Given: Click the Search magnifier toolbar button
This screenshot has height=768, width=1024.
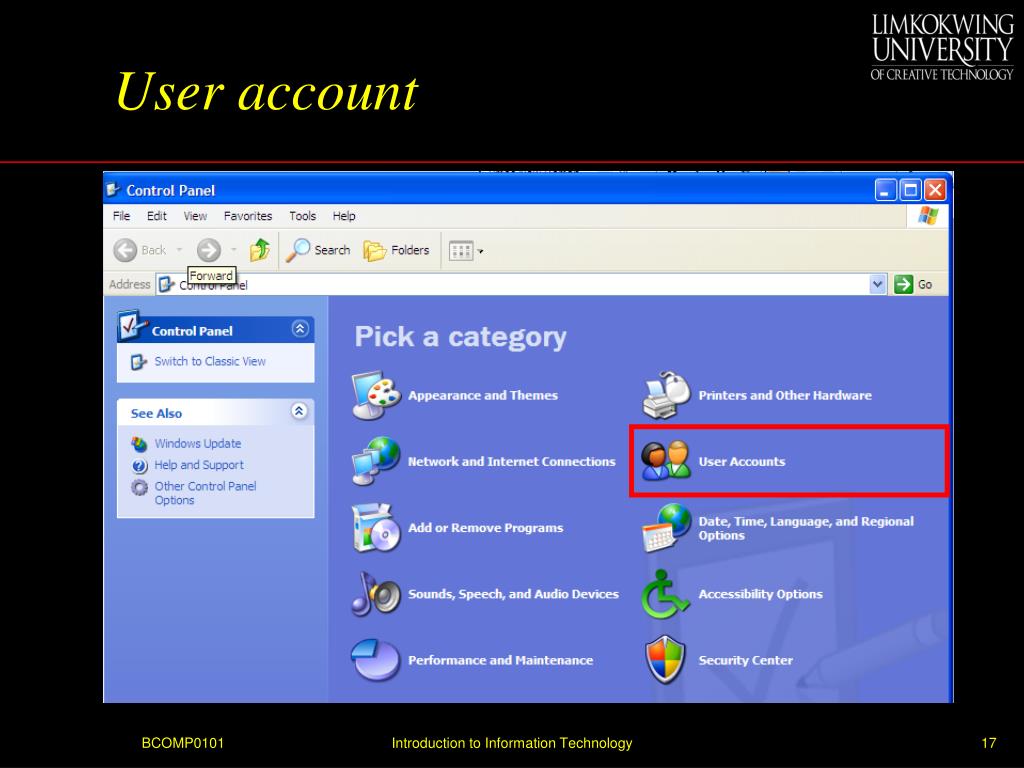Looking at the screenshot, I should pos(319,250).
